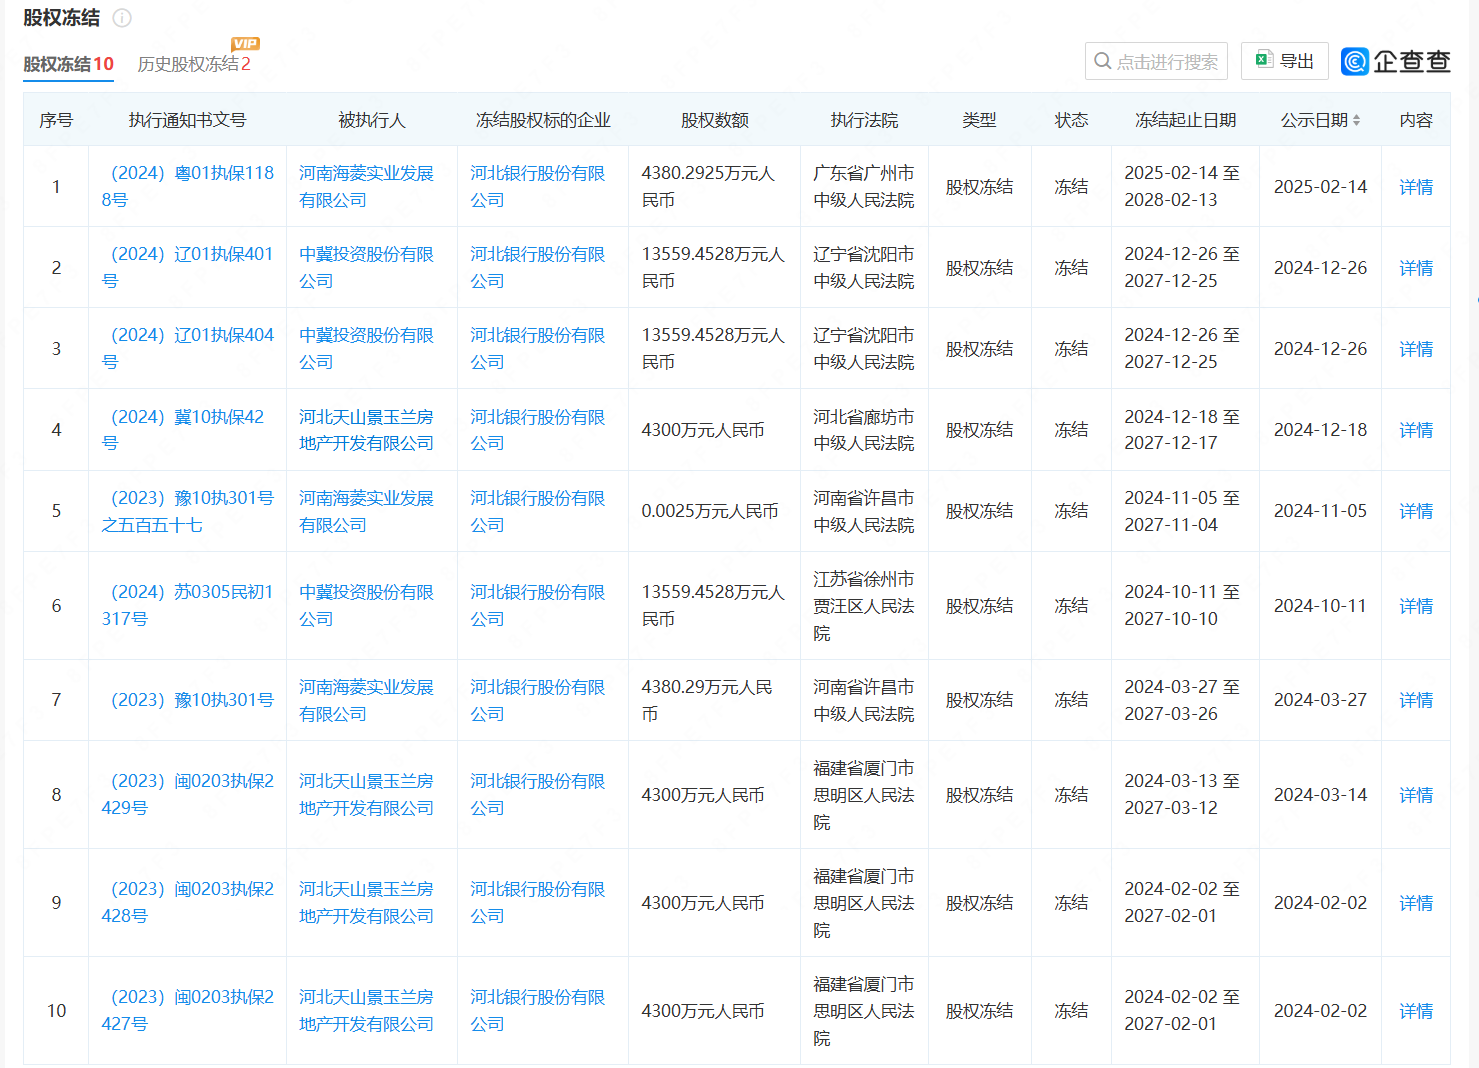This screenshot has width=1479, height=1068.
Task: Open 中冀投资股份有限公司 in row 2
Action: coord(366,267)
